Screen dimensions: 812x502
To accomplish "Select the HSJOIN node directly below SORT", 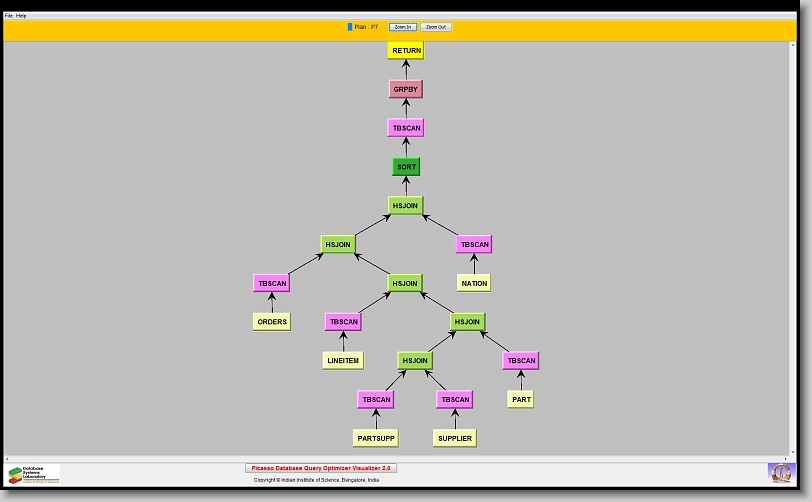I will pyautogui.click(x=406, y=205).
